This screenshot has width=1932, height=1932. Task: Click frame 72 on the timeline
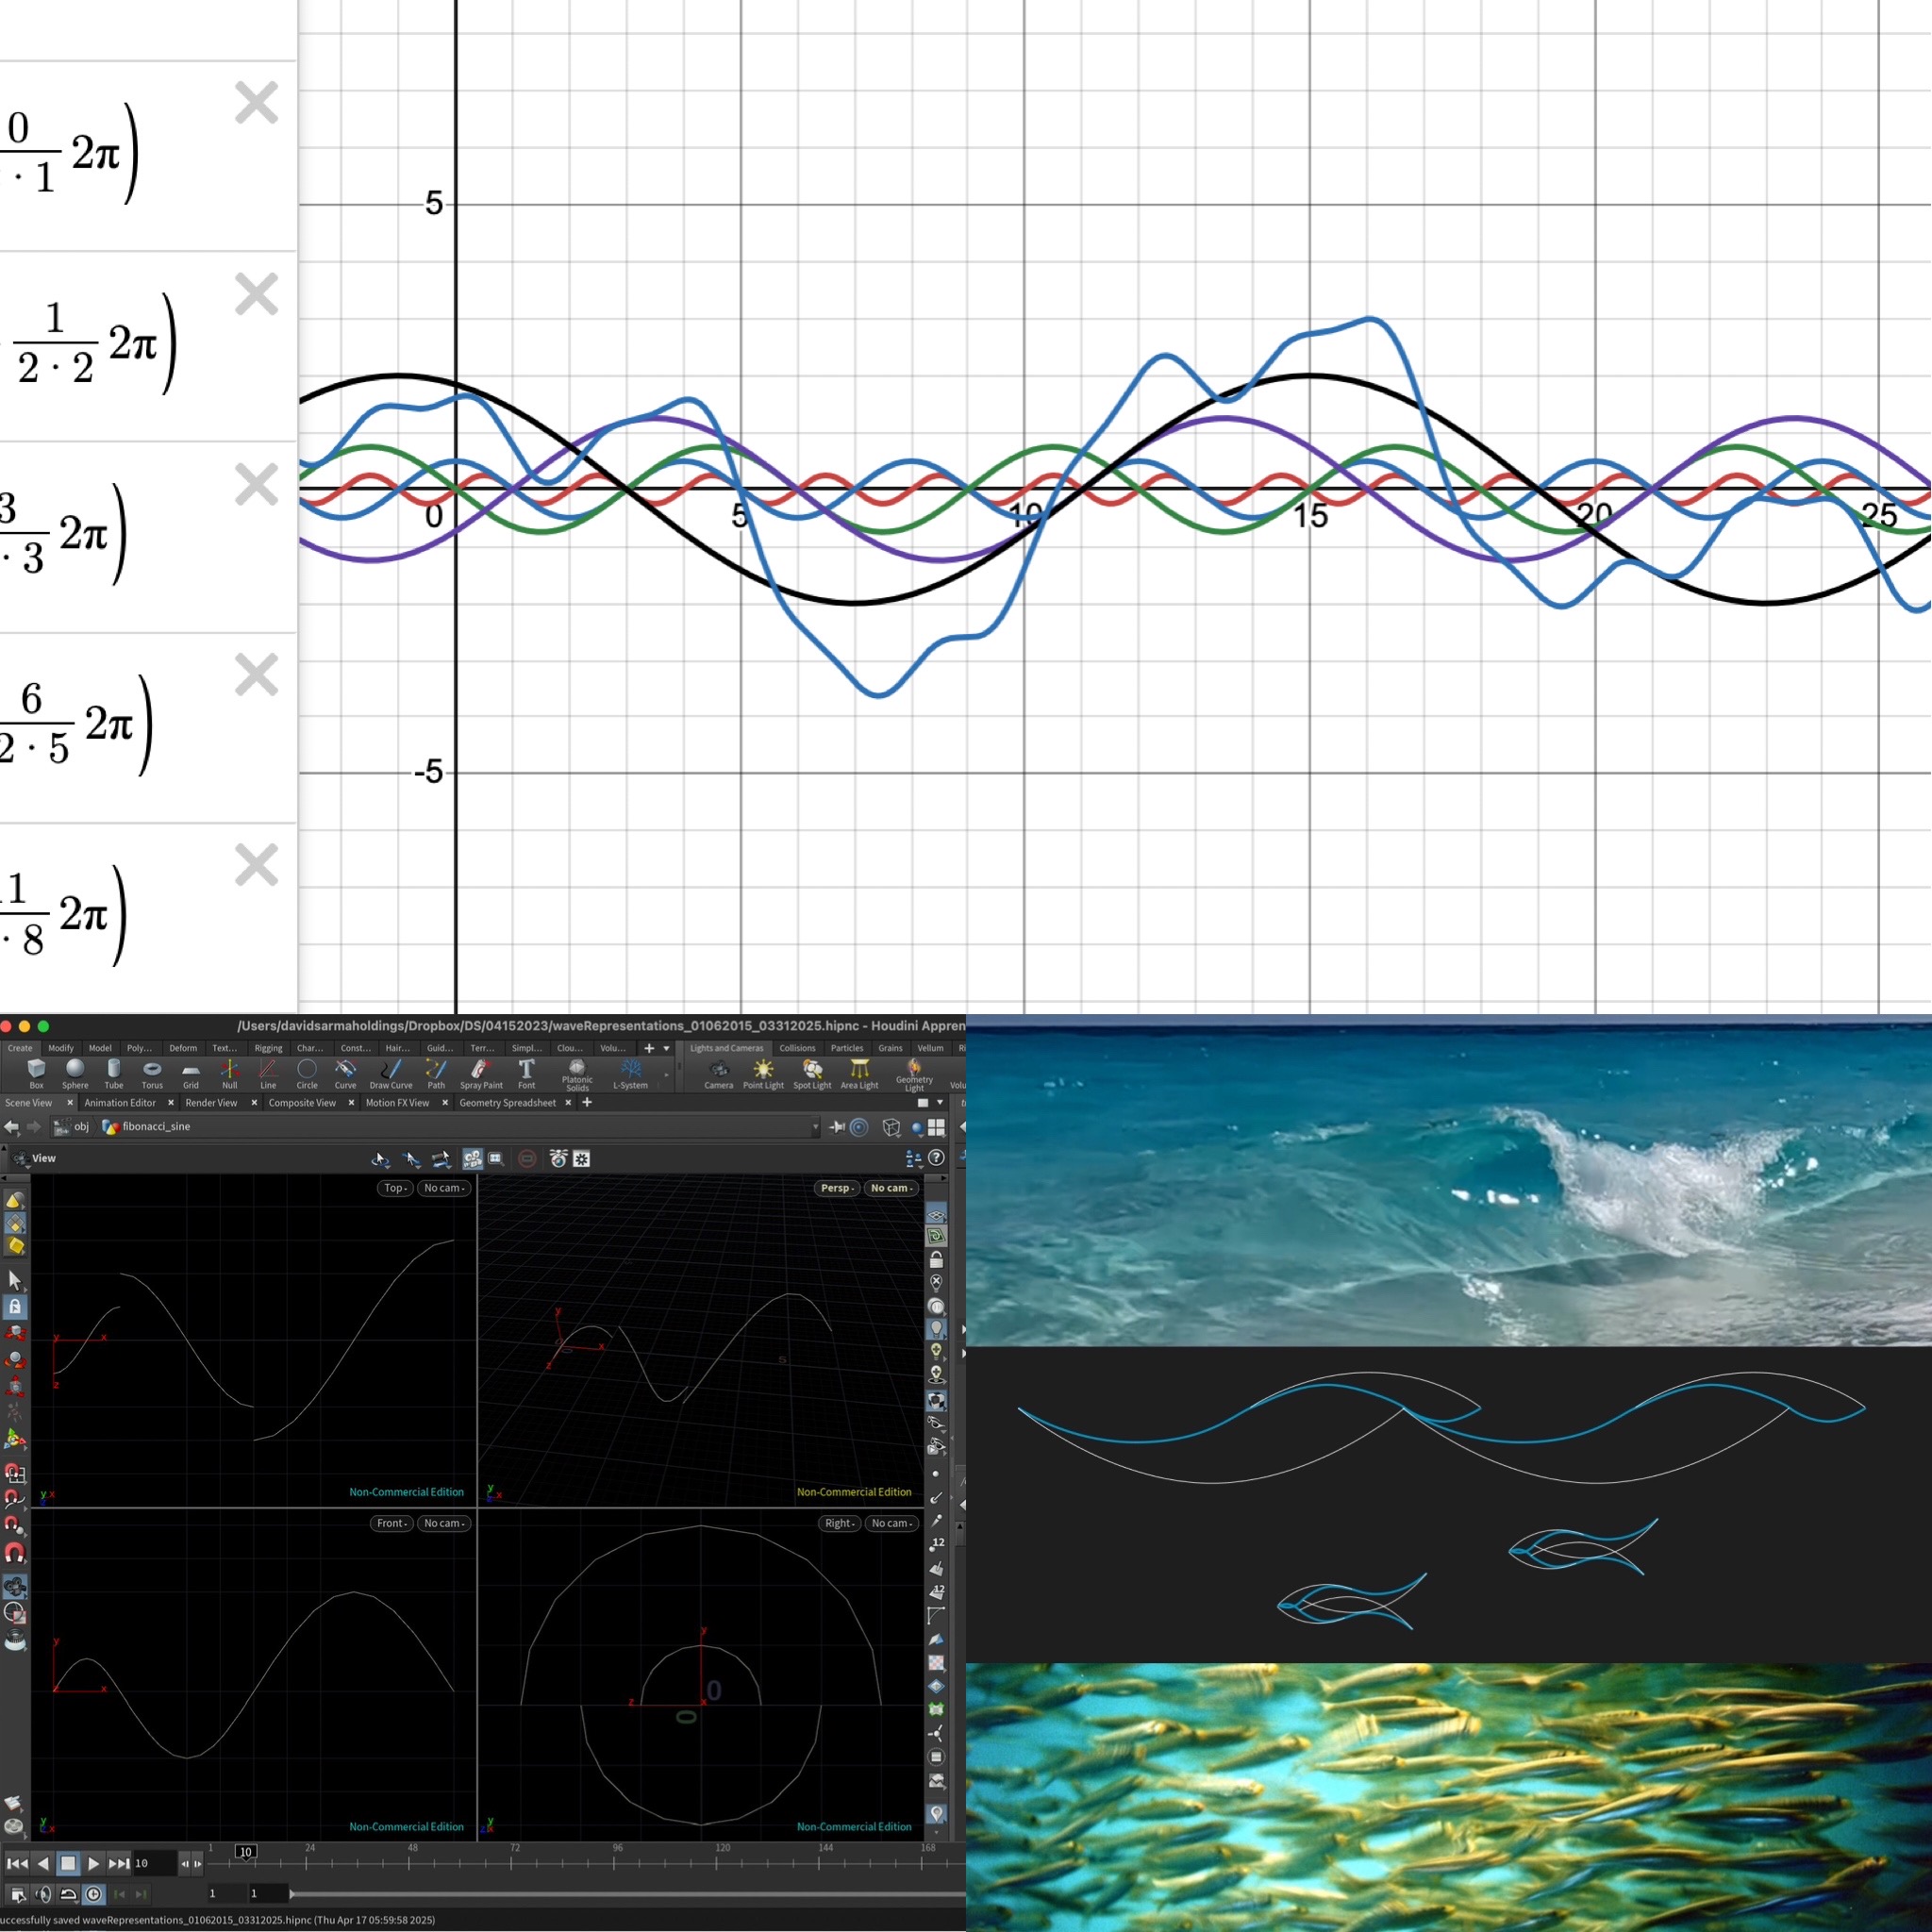[x=513, y=1863]
